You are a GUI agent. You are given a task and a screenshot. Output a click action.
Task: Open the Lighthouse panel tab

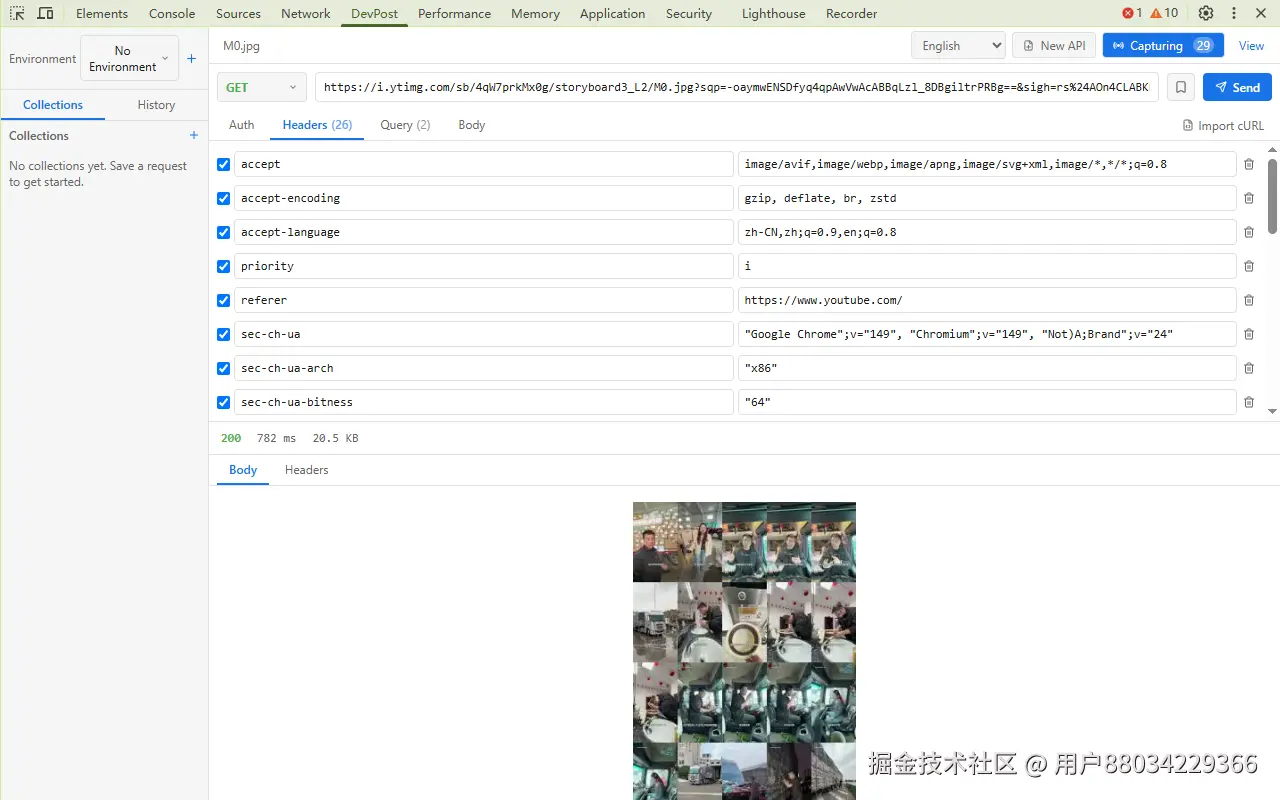click(774, 13)
